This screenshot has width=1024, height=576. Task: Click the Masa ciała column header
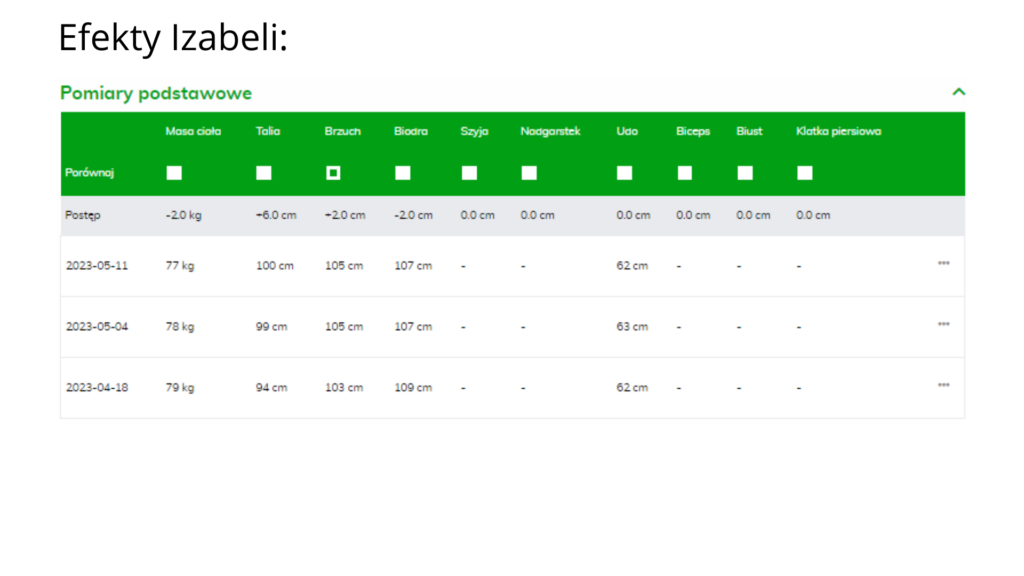(193, 131)
